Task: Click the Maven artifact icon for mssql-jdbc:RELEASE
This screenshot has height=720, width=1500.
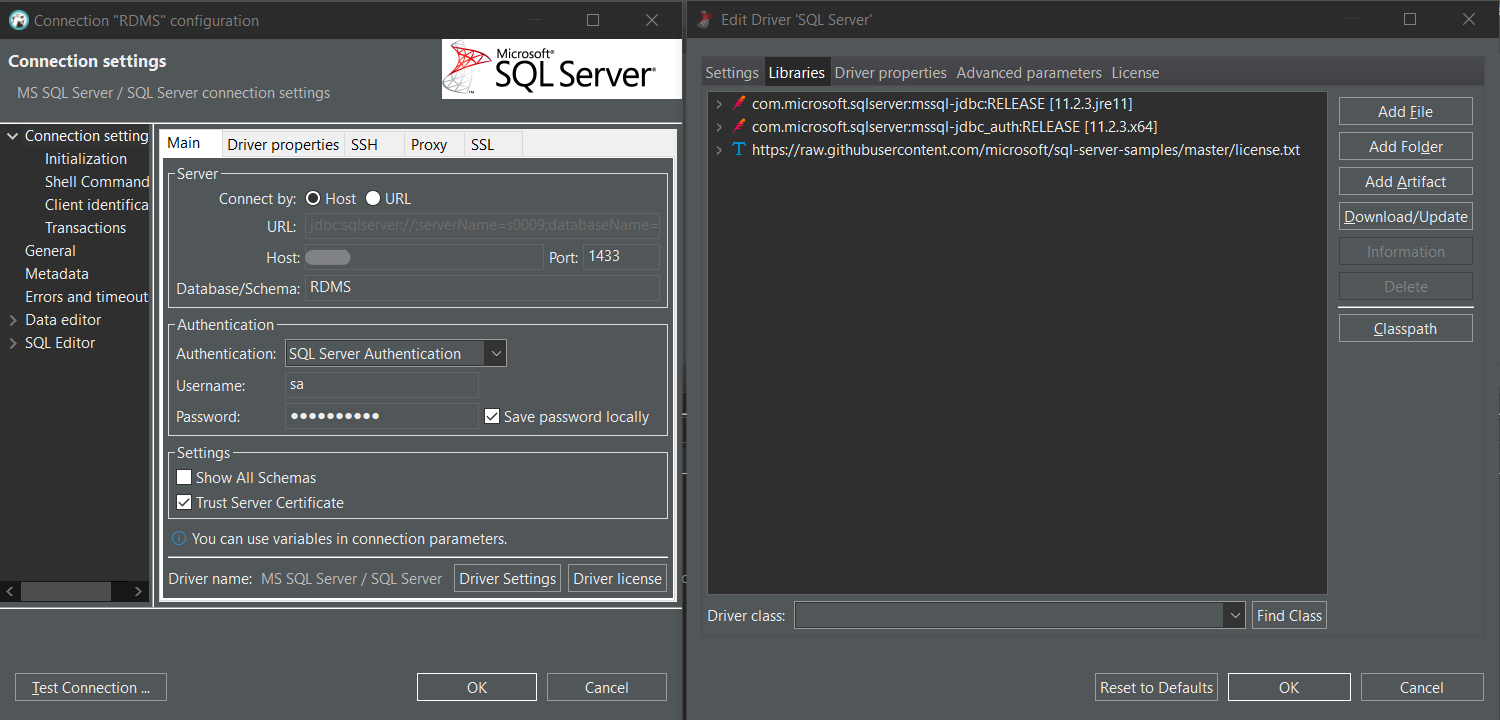Action: point(738,103)
